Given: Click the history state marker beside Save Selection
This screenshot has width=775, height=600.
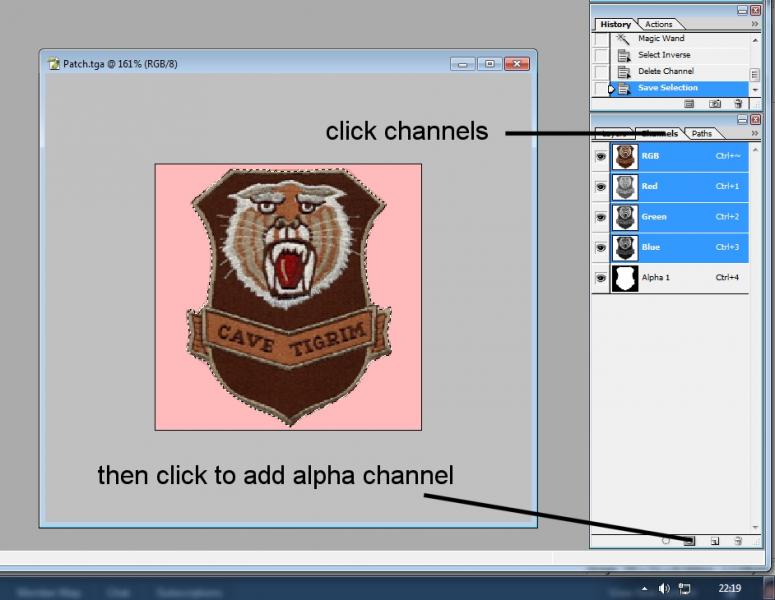Looking at the screenshot, I should [612, 89].
